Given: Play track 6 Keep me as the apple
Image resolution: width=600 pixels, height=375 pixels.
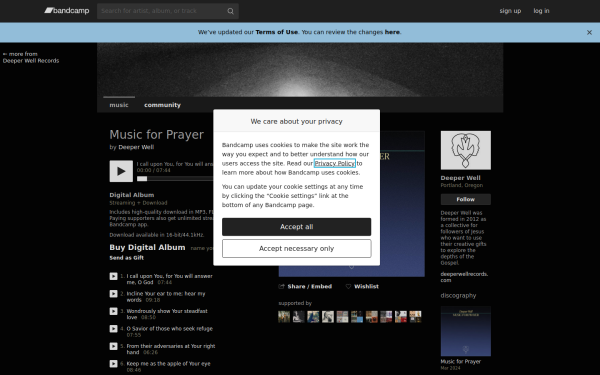Looking at the screenshot, I should [x=113, y=364].
